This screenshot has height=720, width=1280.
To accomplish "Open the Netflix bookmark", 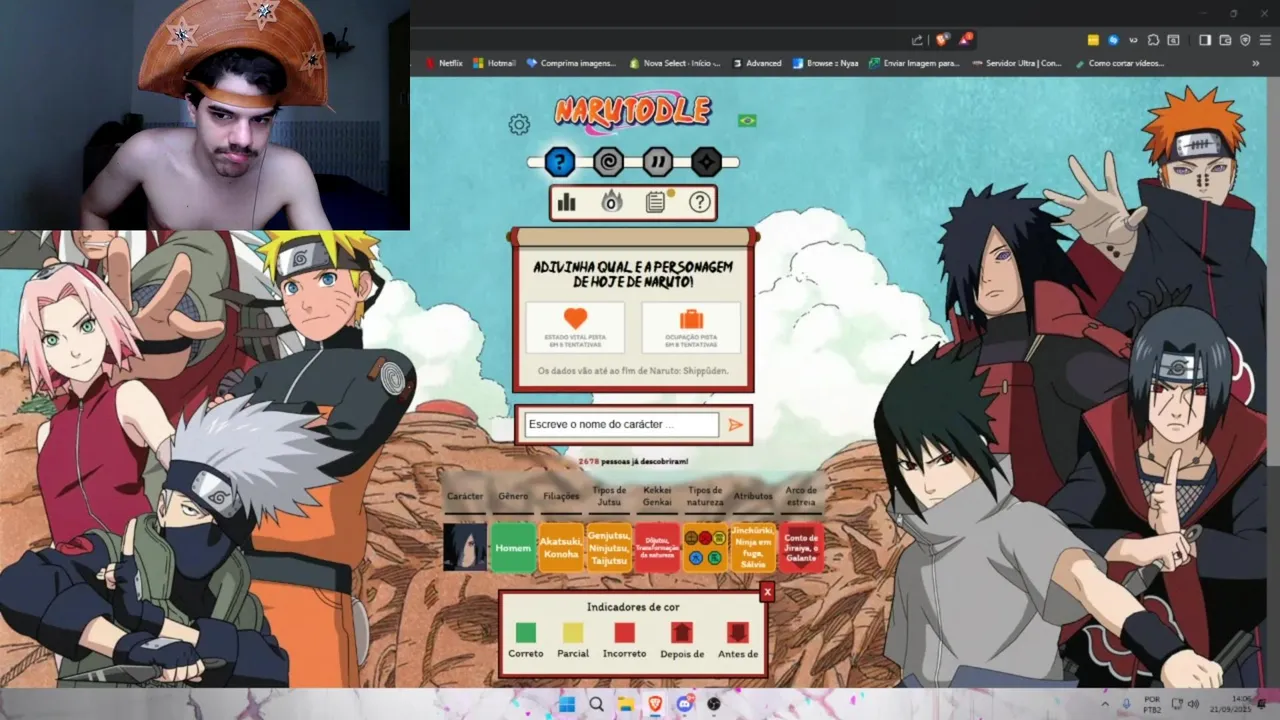I will click(x=444, y=63).
